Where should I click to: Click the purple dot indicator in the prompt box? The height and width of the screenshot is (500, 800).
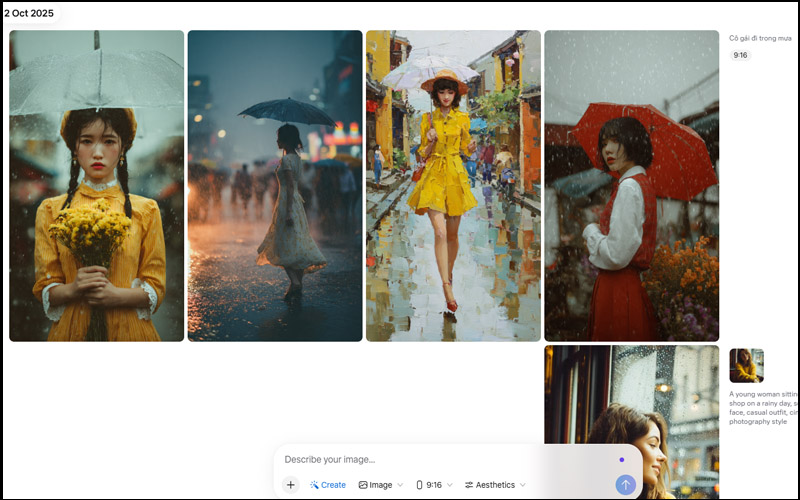pyautogui.click(x=621, y=460)
